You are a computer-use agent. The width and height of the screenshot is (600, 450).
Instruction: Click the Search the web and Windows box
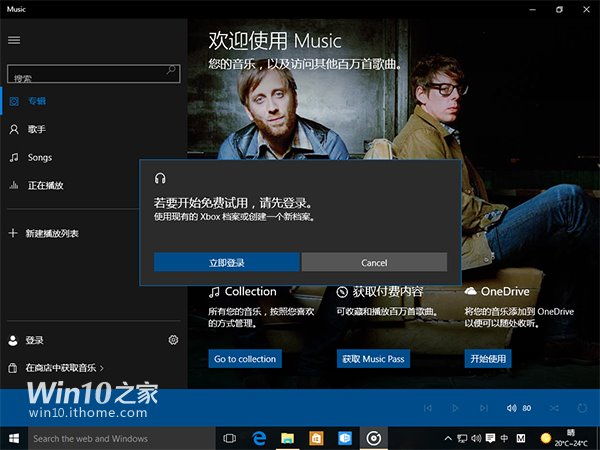[122, 439]
